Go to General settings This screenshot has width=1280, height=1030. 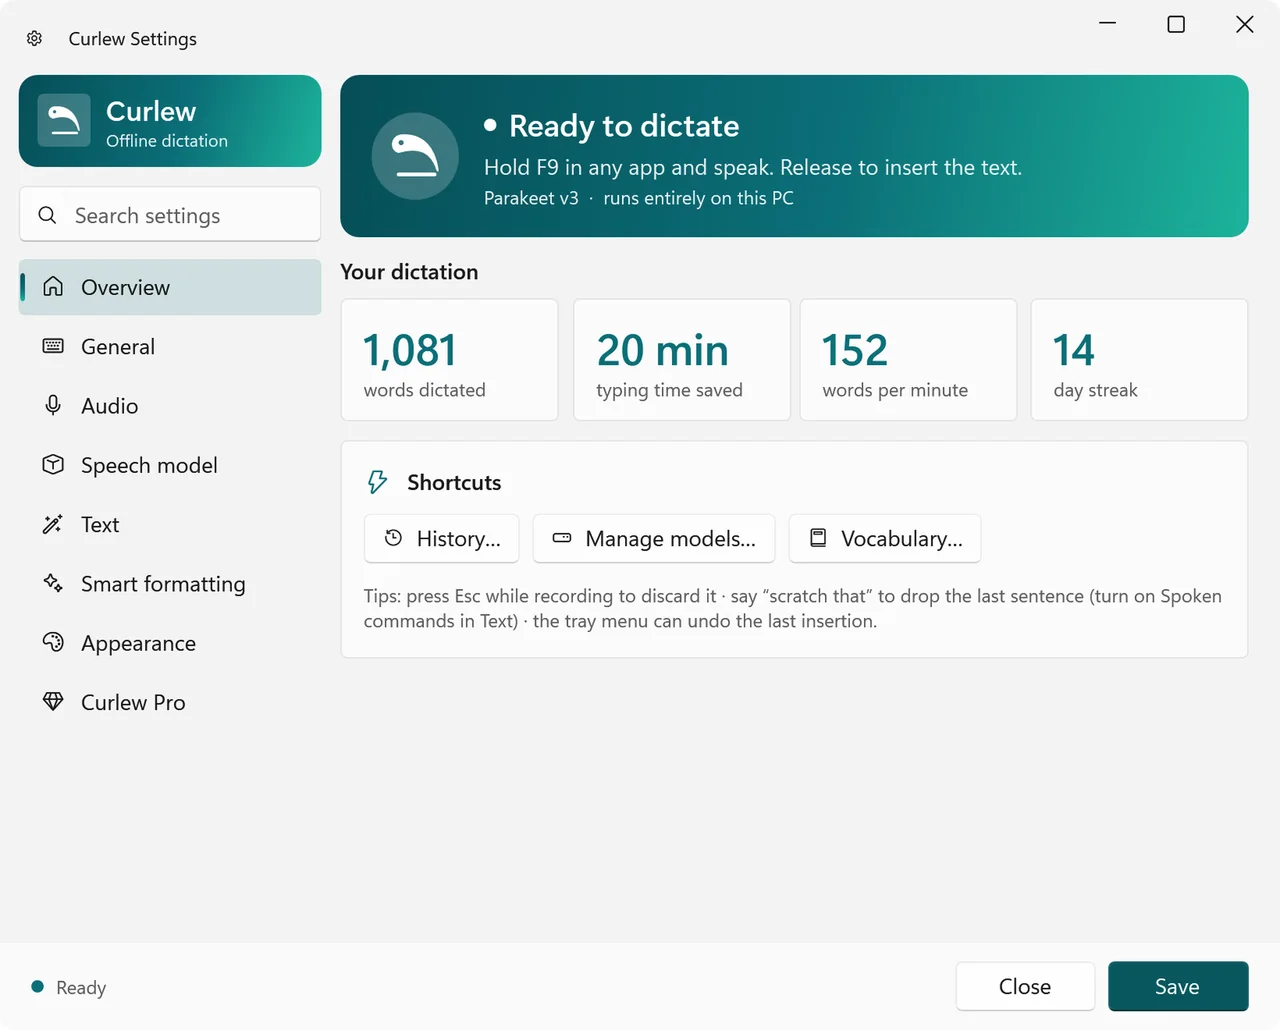click(x=170, y=346)
